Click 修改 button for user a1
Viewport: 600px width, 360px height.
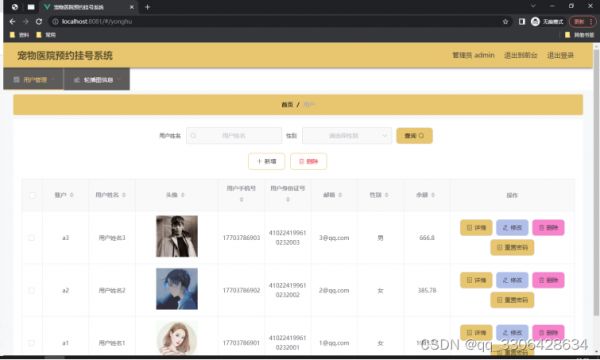pos(512,332)
